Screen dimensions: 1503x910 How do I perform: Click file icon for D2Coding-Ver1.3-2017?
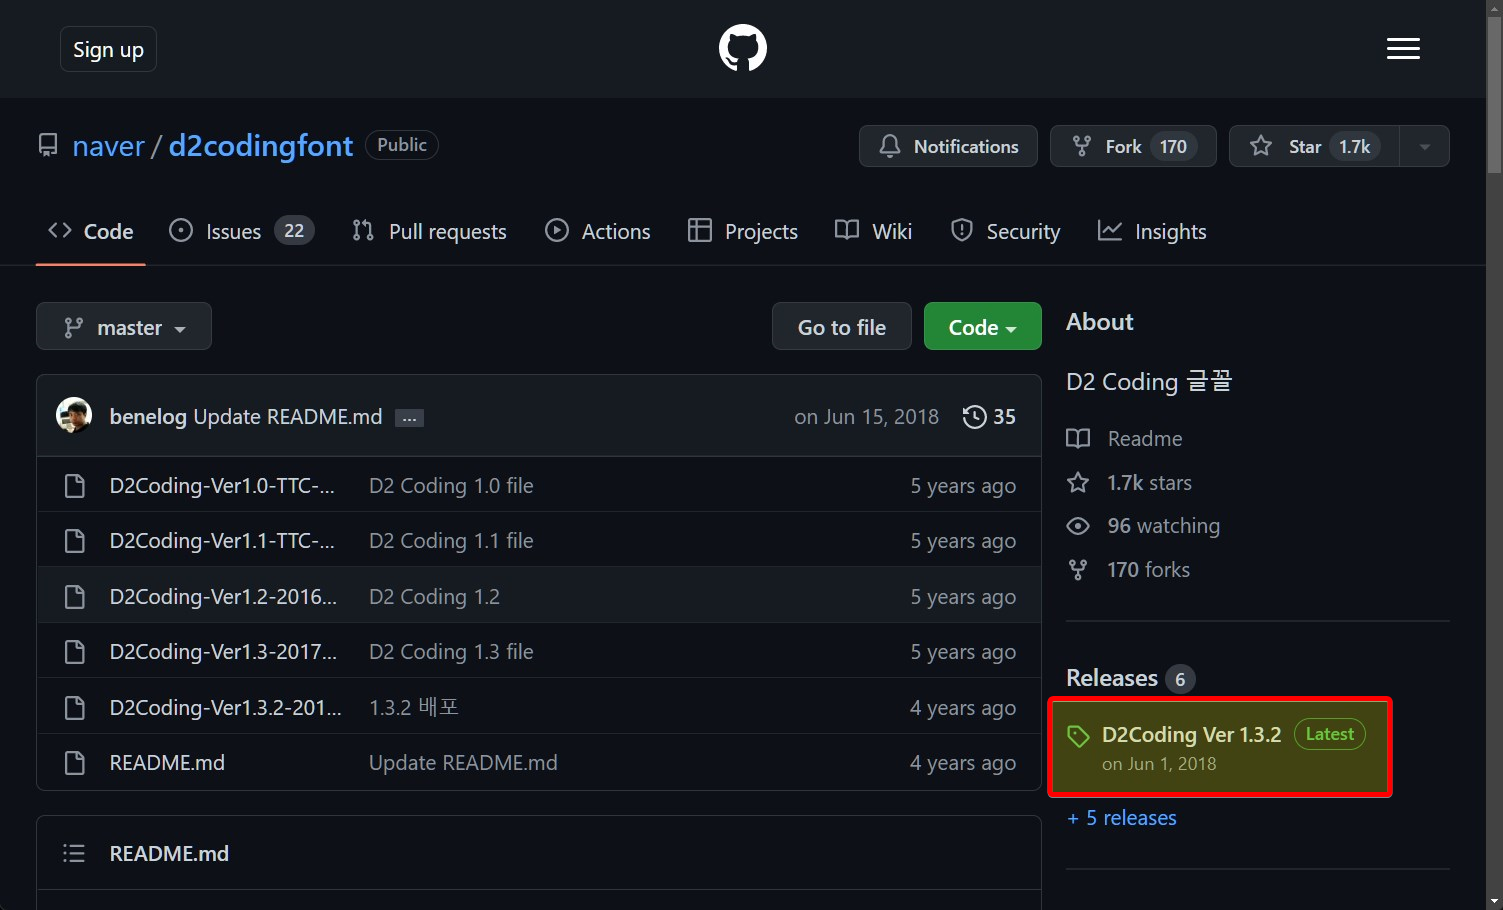(75, 652)
